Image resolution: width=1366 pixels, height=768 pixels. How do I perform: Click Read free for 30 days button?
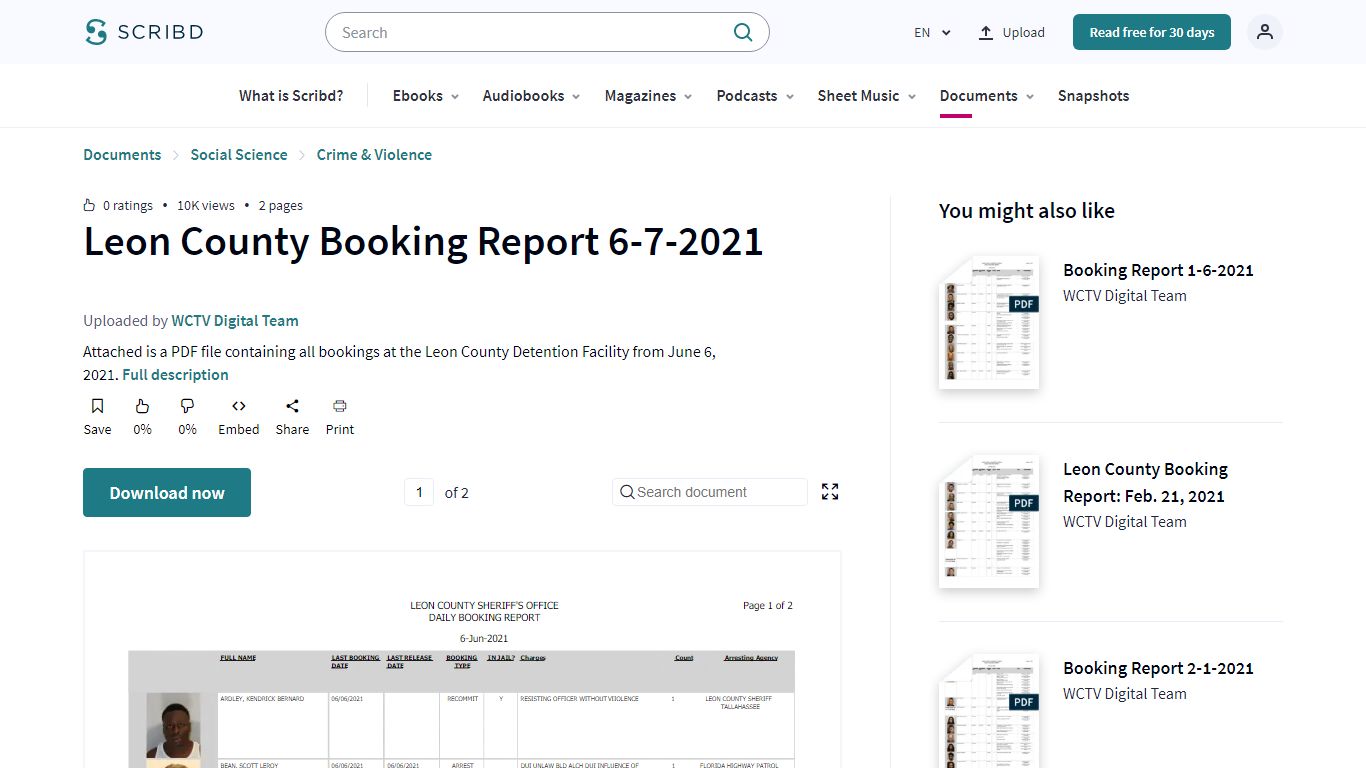point(1152,32)
